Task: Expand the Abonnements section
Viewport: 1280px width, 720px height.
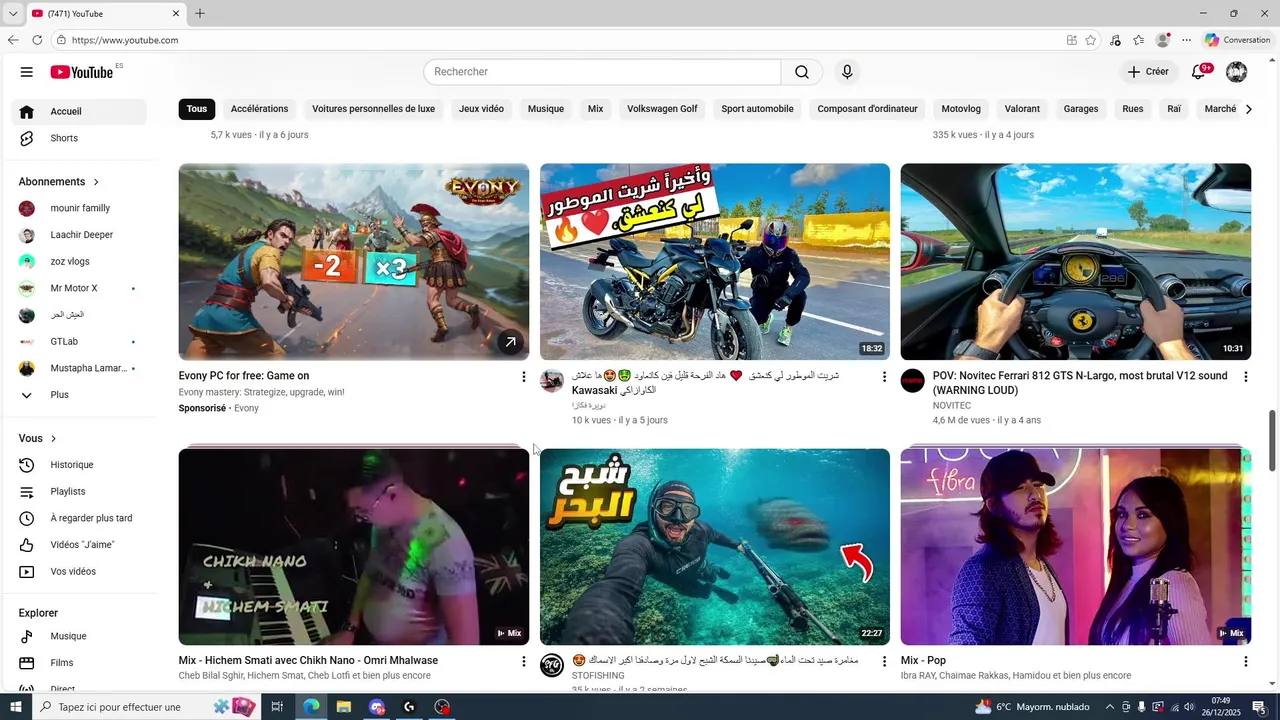Action: pos(59,182)
